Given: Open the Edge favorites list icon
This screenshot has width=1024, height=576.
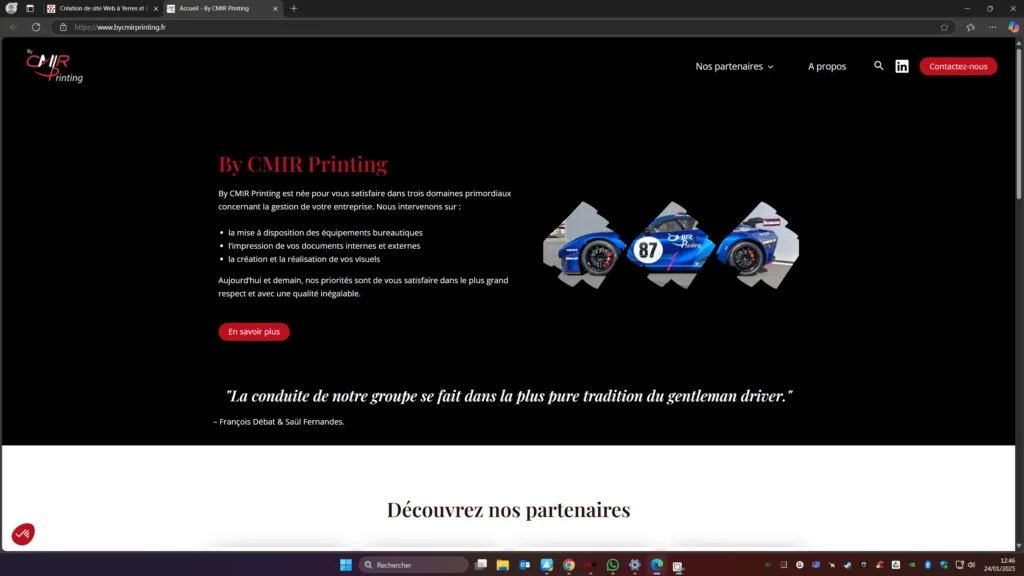Looking at the screenshot, I should [970, 27].
